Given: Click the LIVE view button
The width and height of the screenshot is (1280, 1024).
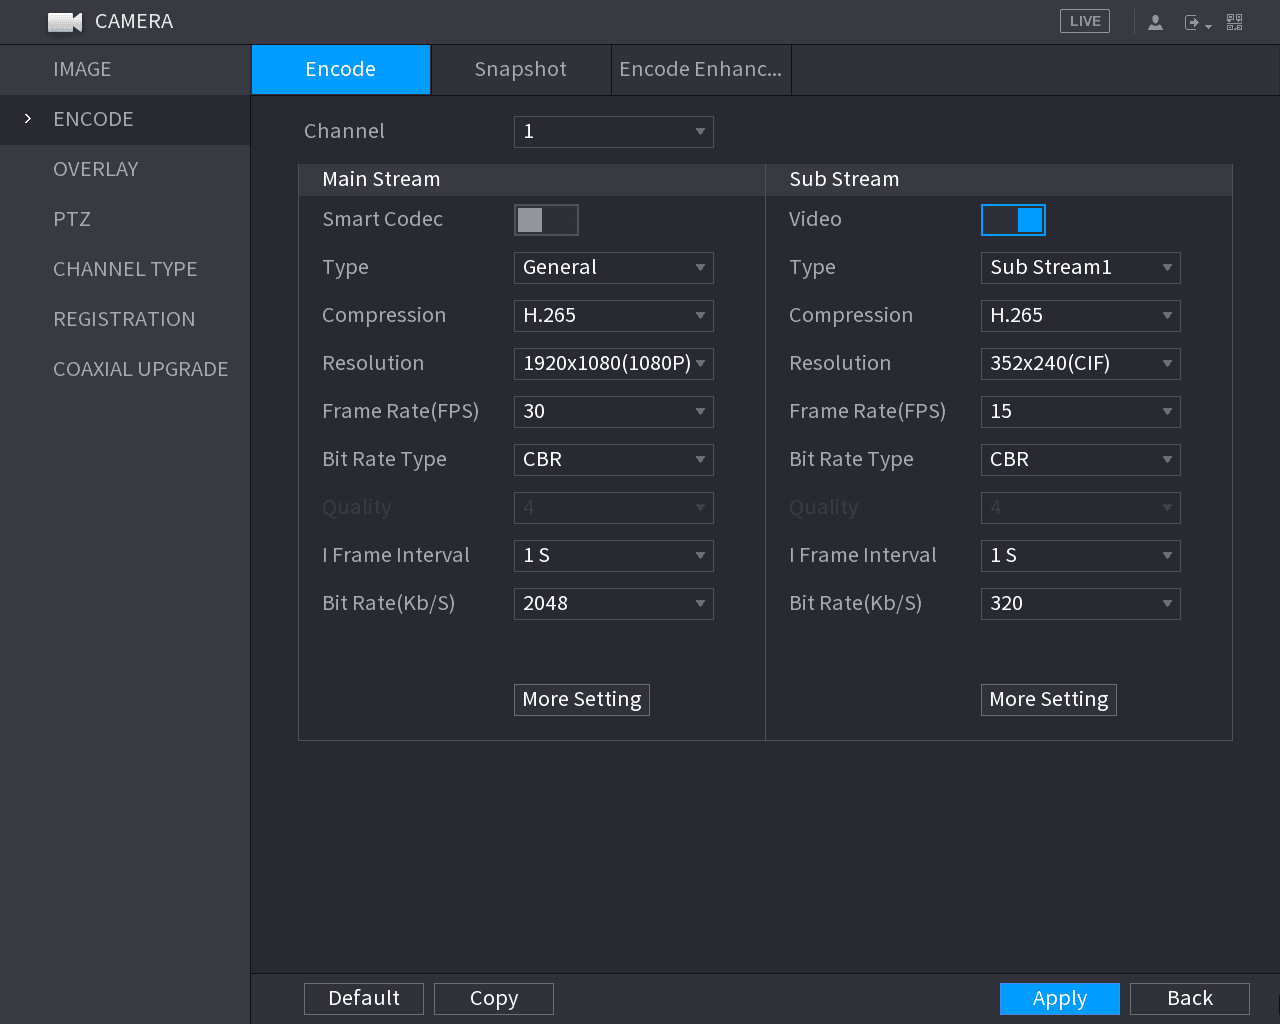Looking at the screenshot, I should 1085,21.
